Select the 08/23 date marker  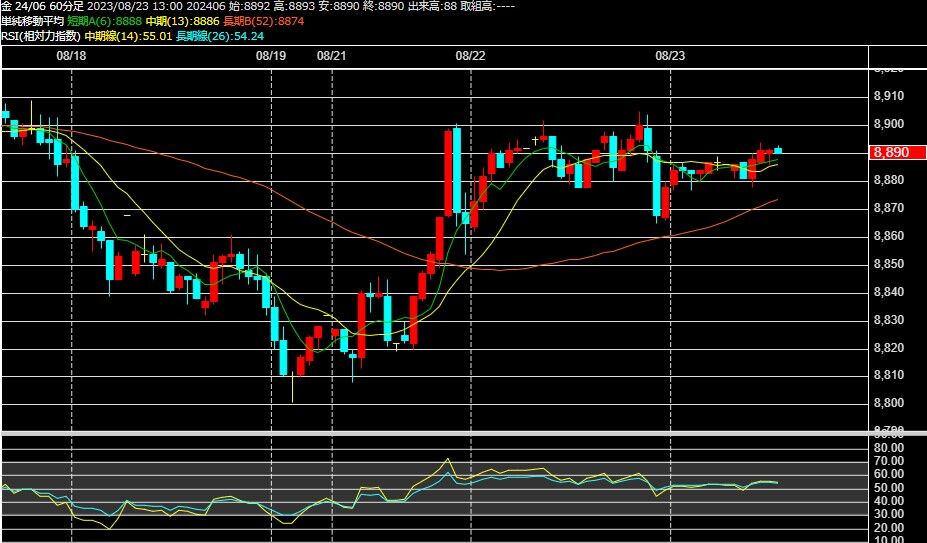pos(670,56)
